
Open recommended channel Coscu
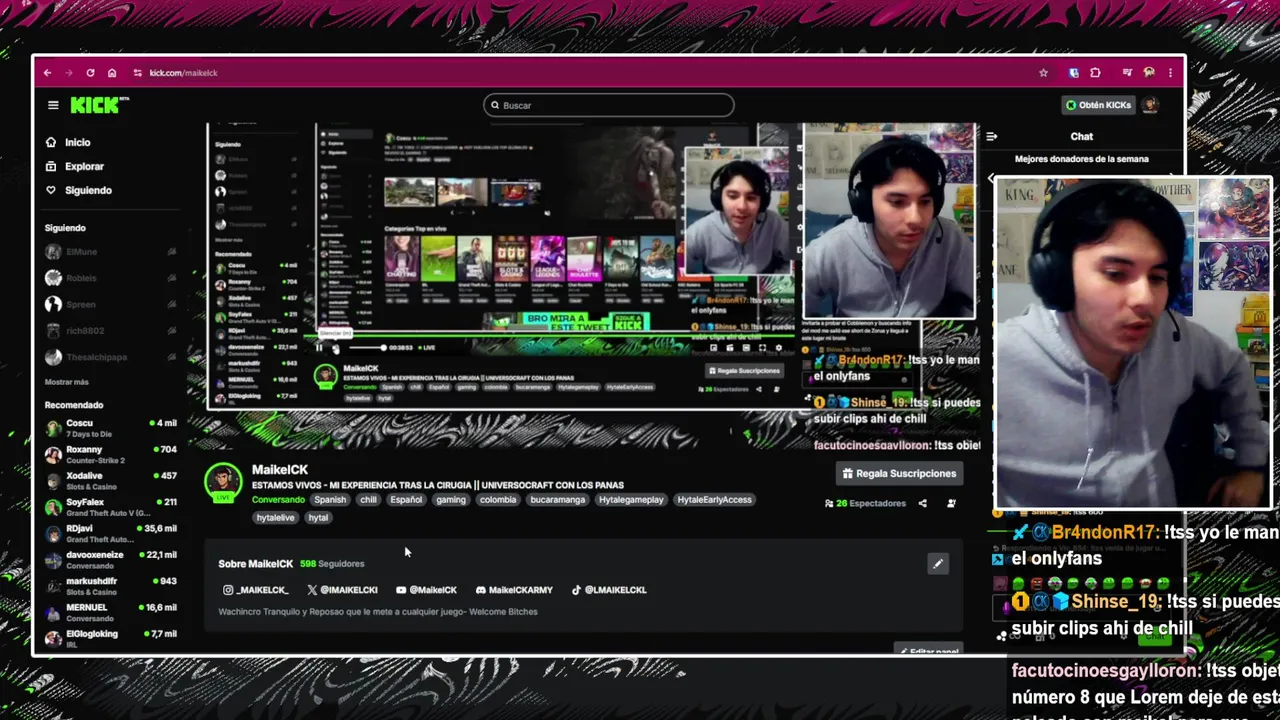[x=110, y=428]
